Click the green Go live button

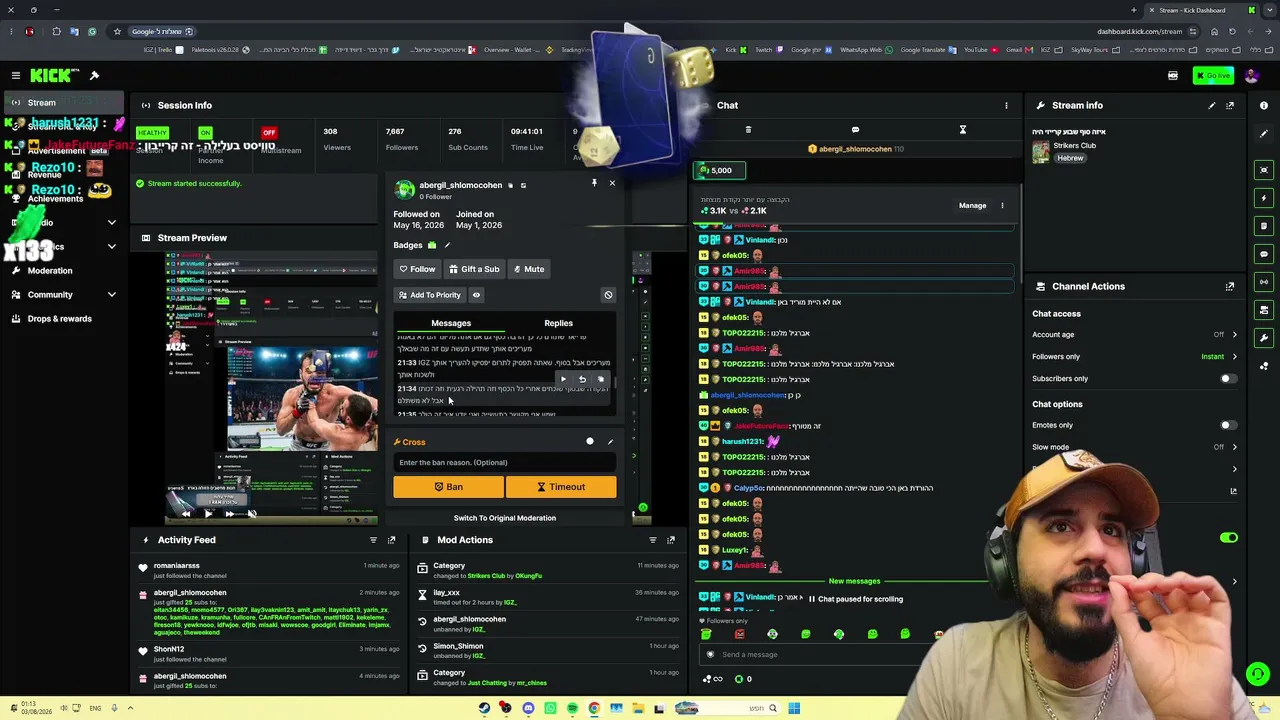tap(1213, 75)
